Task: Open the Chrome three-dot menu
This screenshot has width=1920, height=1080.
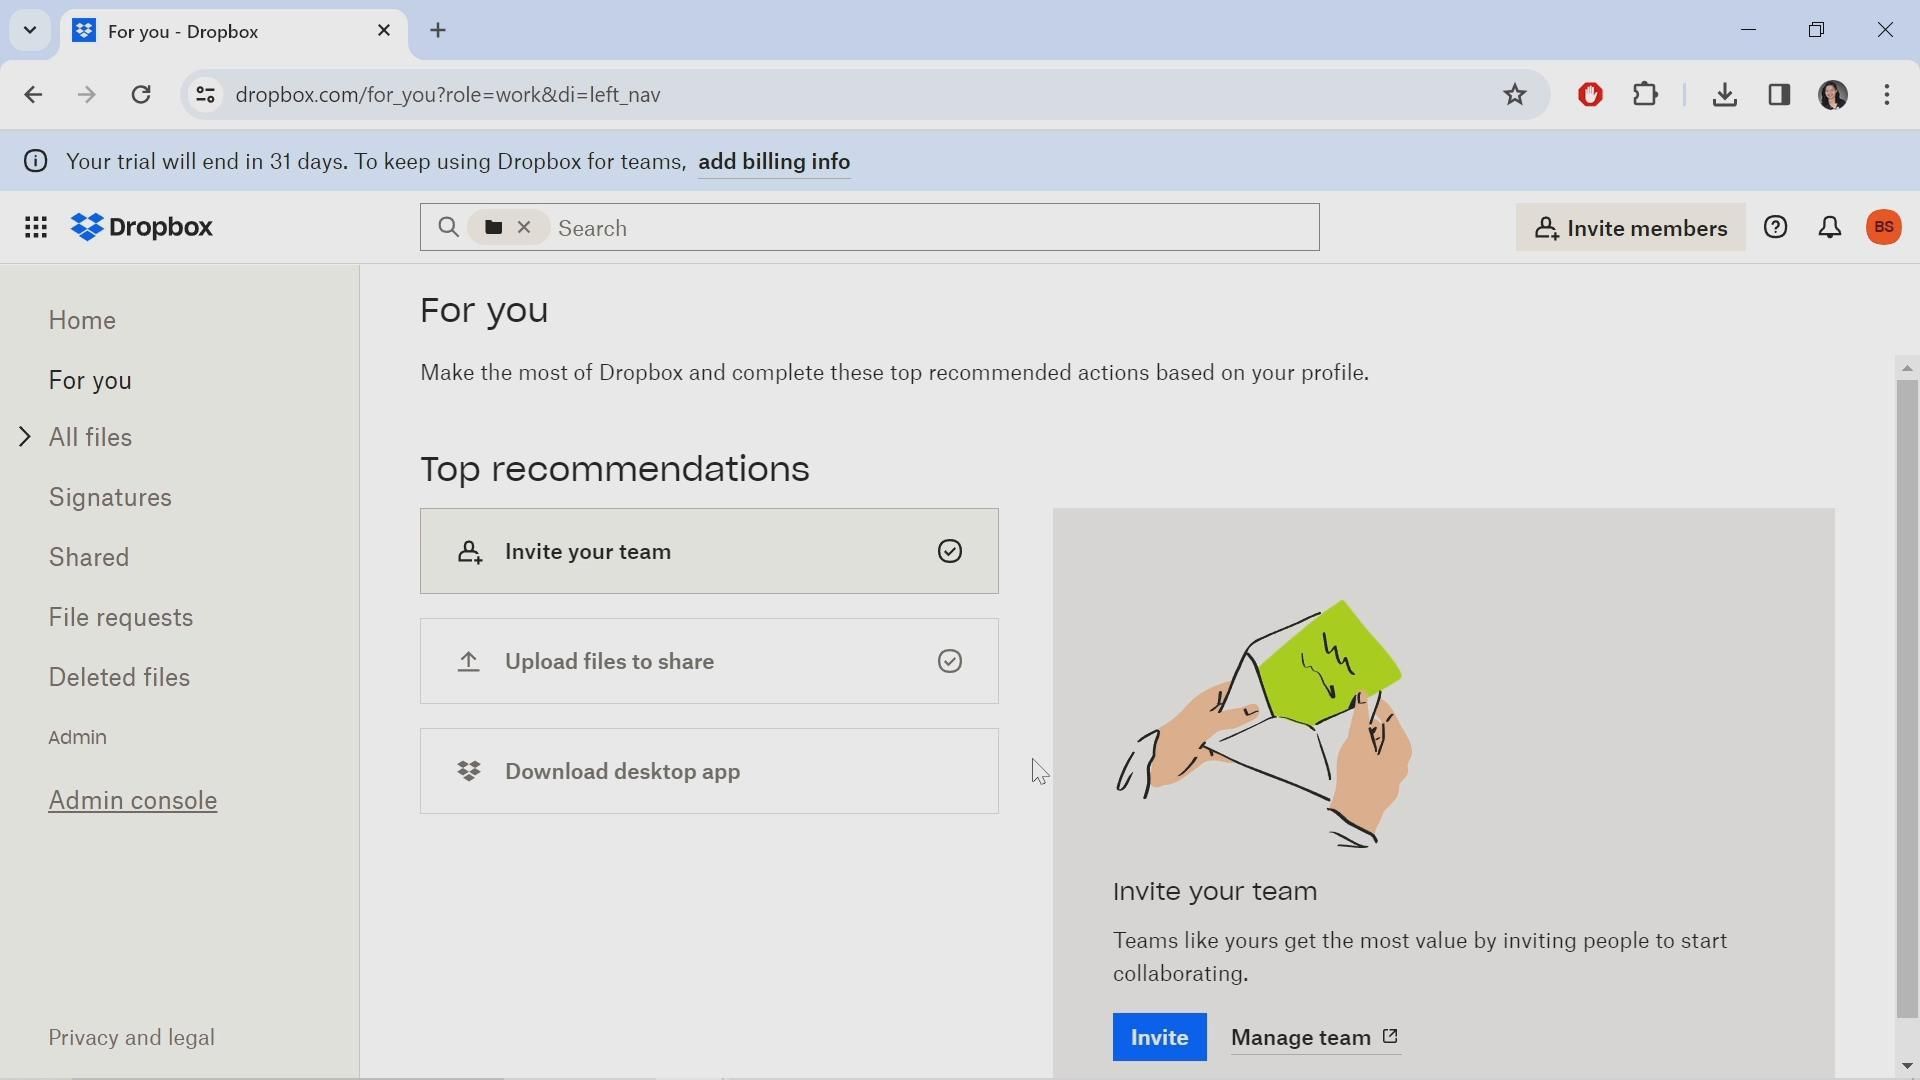Action: pos(1887,95)
